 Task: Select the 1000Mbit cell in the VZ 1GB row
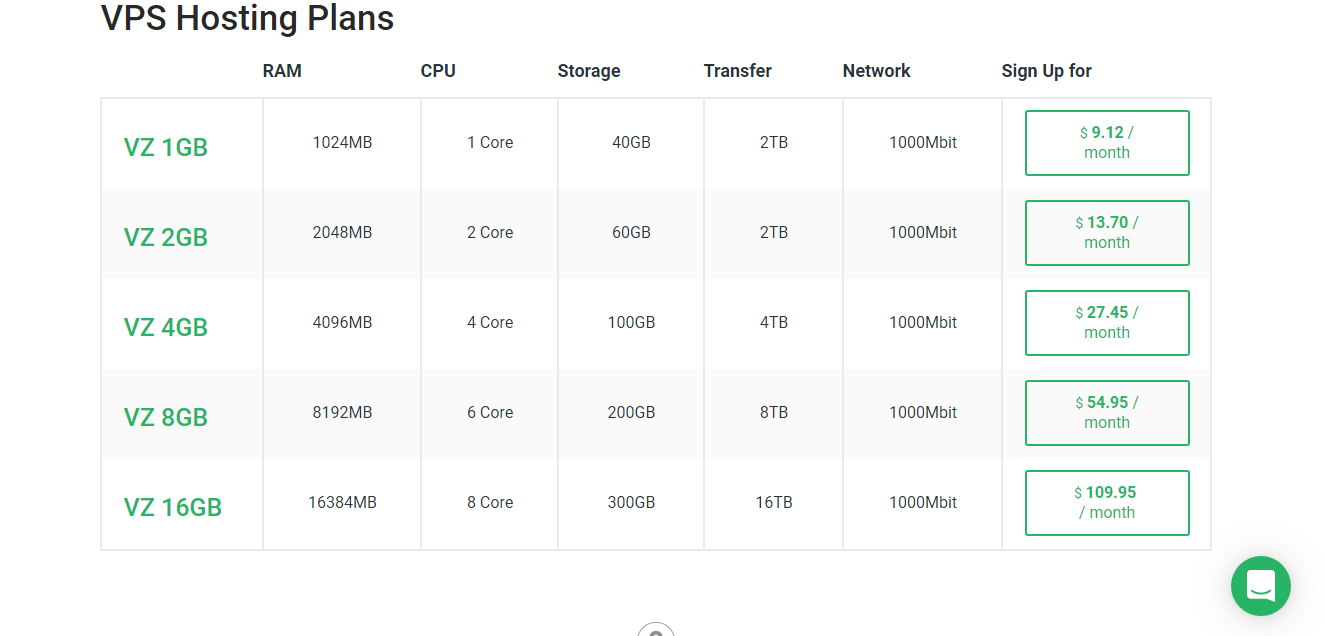(921, 142)
